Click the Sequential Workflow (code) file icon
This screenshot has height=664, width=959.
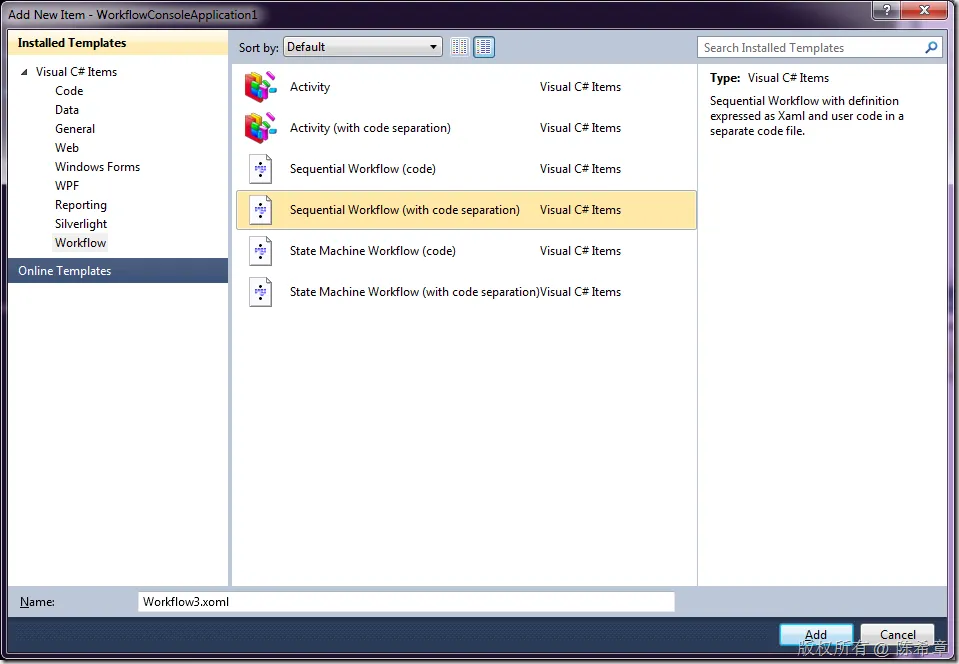tap(261, 169)
